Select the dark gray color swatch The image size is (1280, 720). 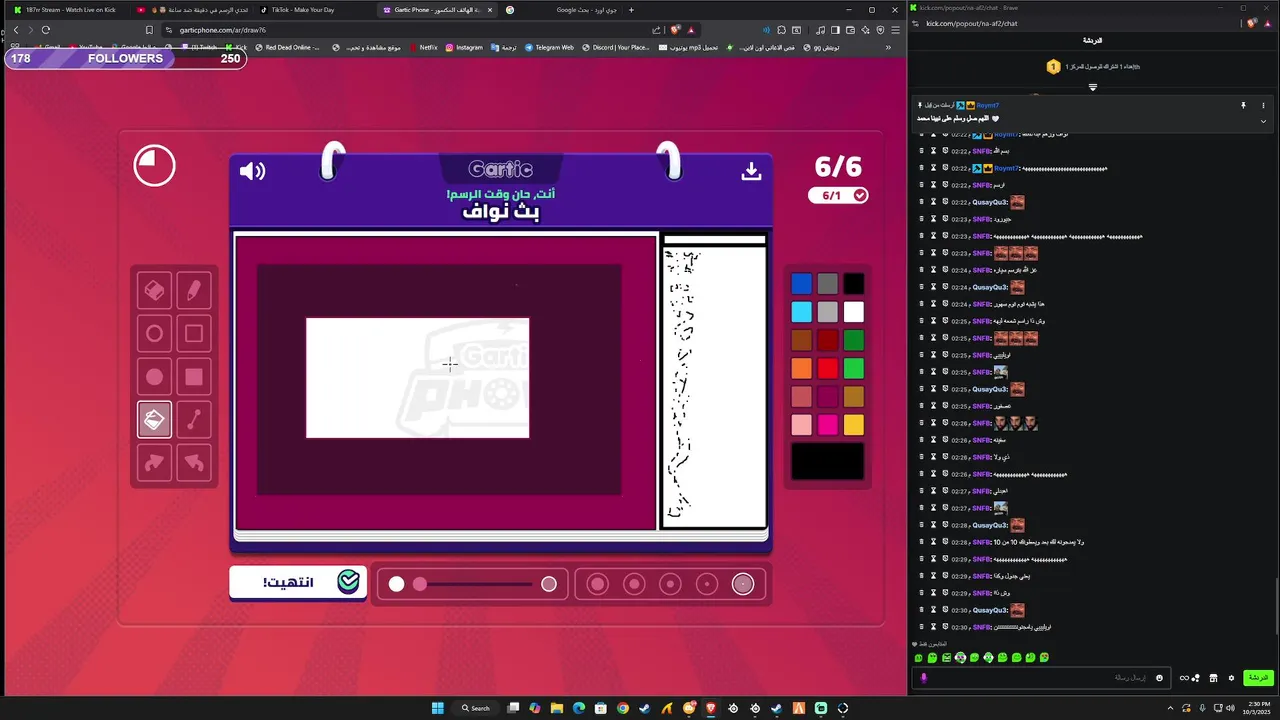[x=827, y=284]
